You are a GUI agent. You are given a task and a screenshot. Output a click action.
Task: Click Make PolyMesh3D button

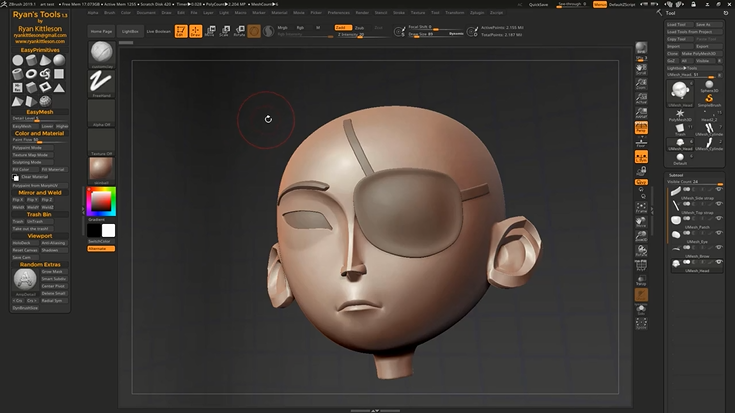(x=701, y=53)
